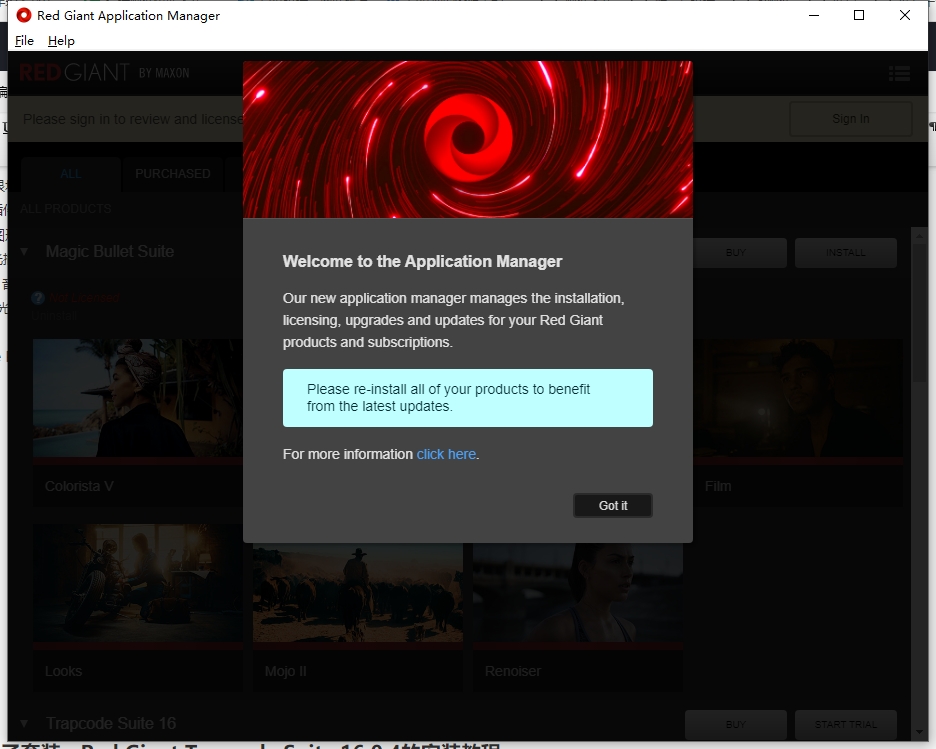Click the scrollbar up arrow
Image resolution: width=936 pixels, height=749 pixels.
click(x=919, y=236)
